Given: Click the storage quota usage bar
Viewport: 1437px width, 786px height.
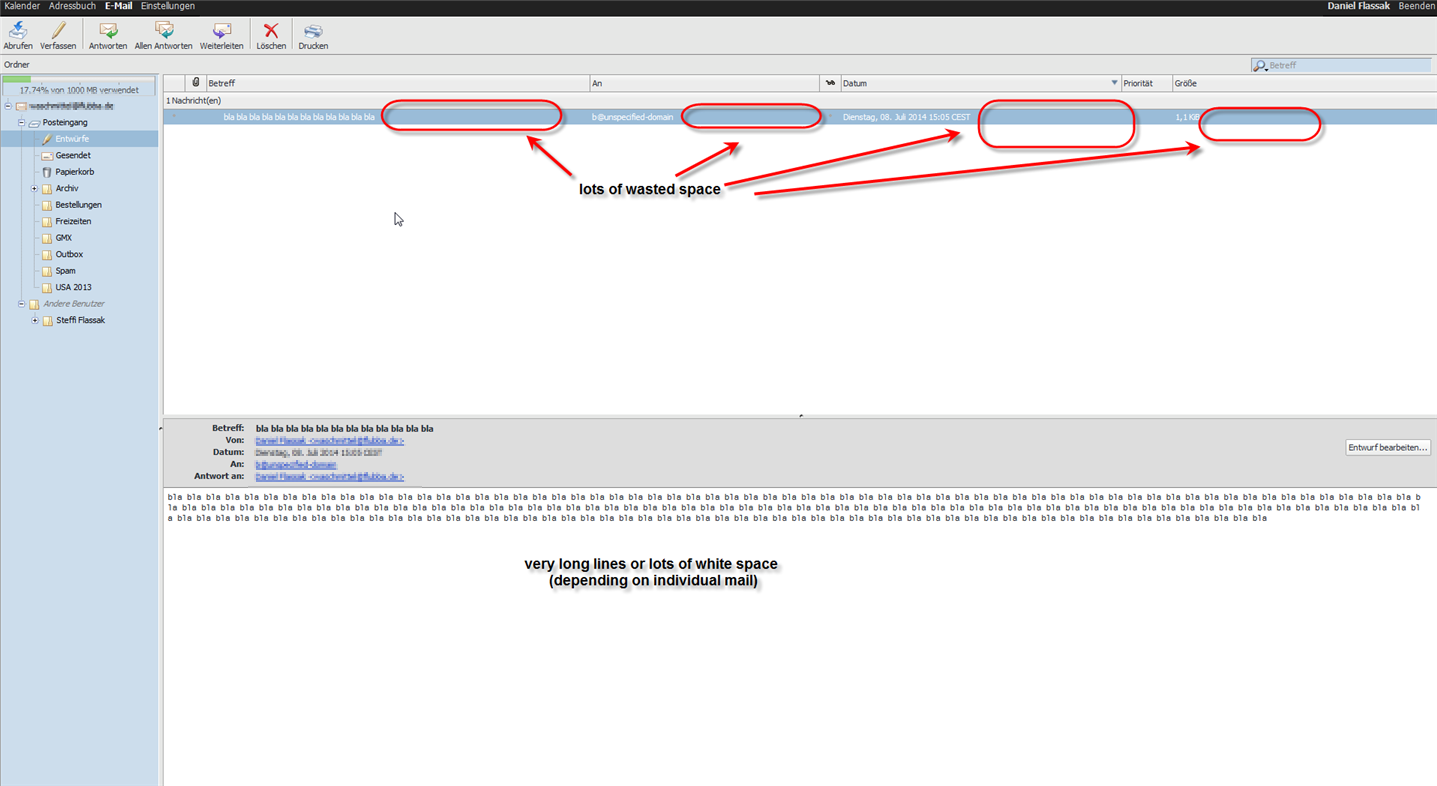Looking at the screenshot, I should (79, 83).
